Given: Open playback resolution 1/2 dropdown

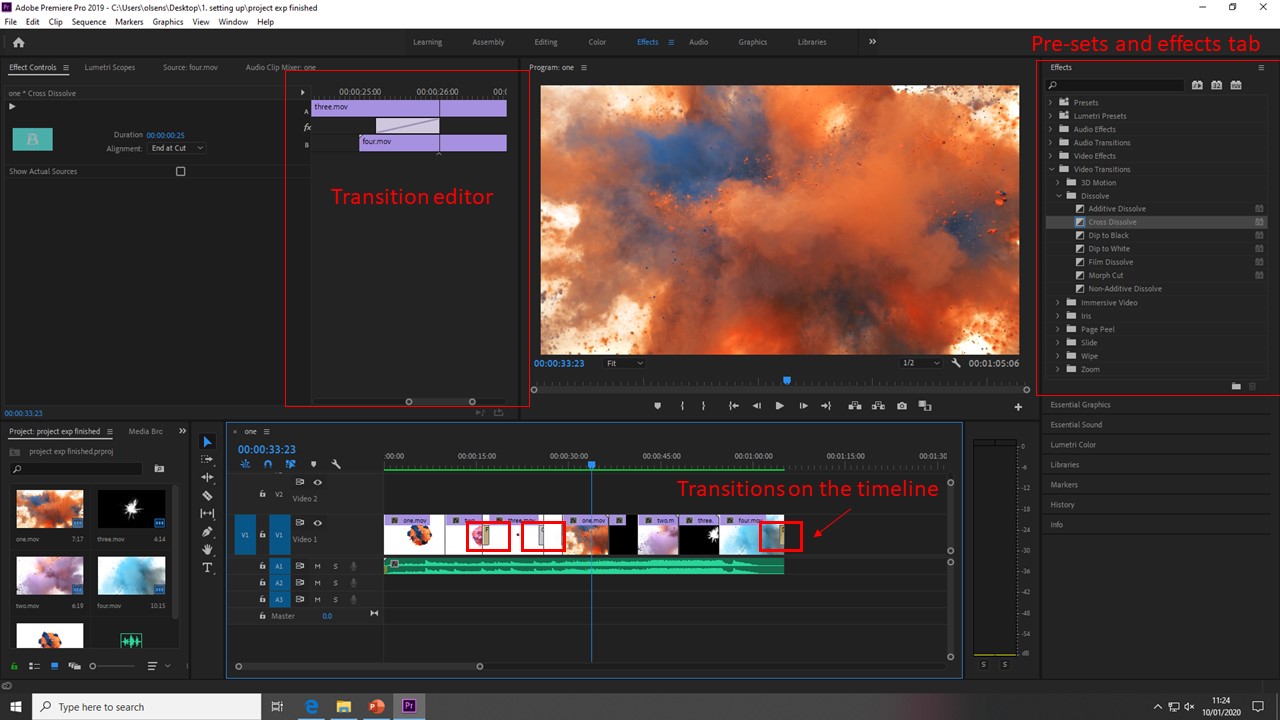Looking at the screenshot, I should [920, 363].
